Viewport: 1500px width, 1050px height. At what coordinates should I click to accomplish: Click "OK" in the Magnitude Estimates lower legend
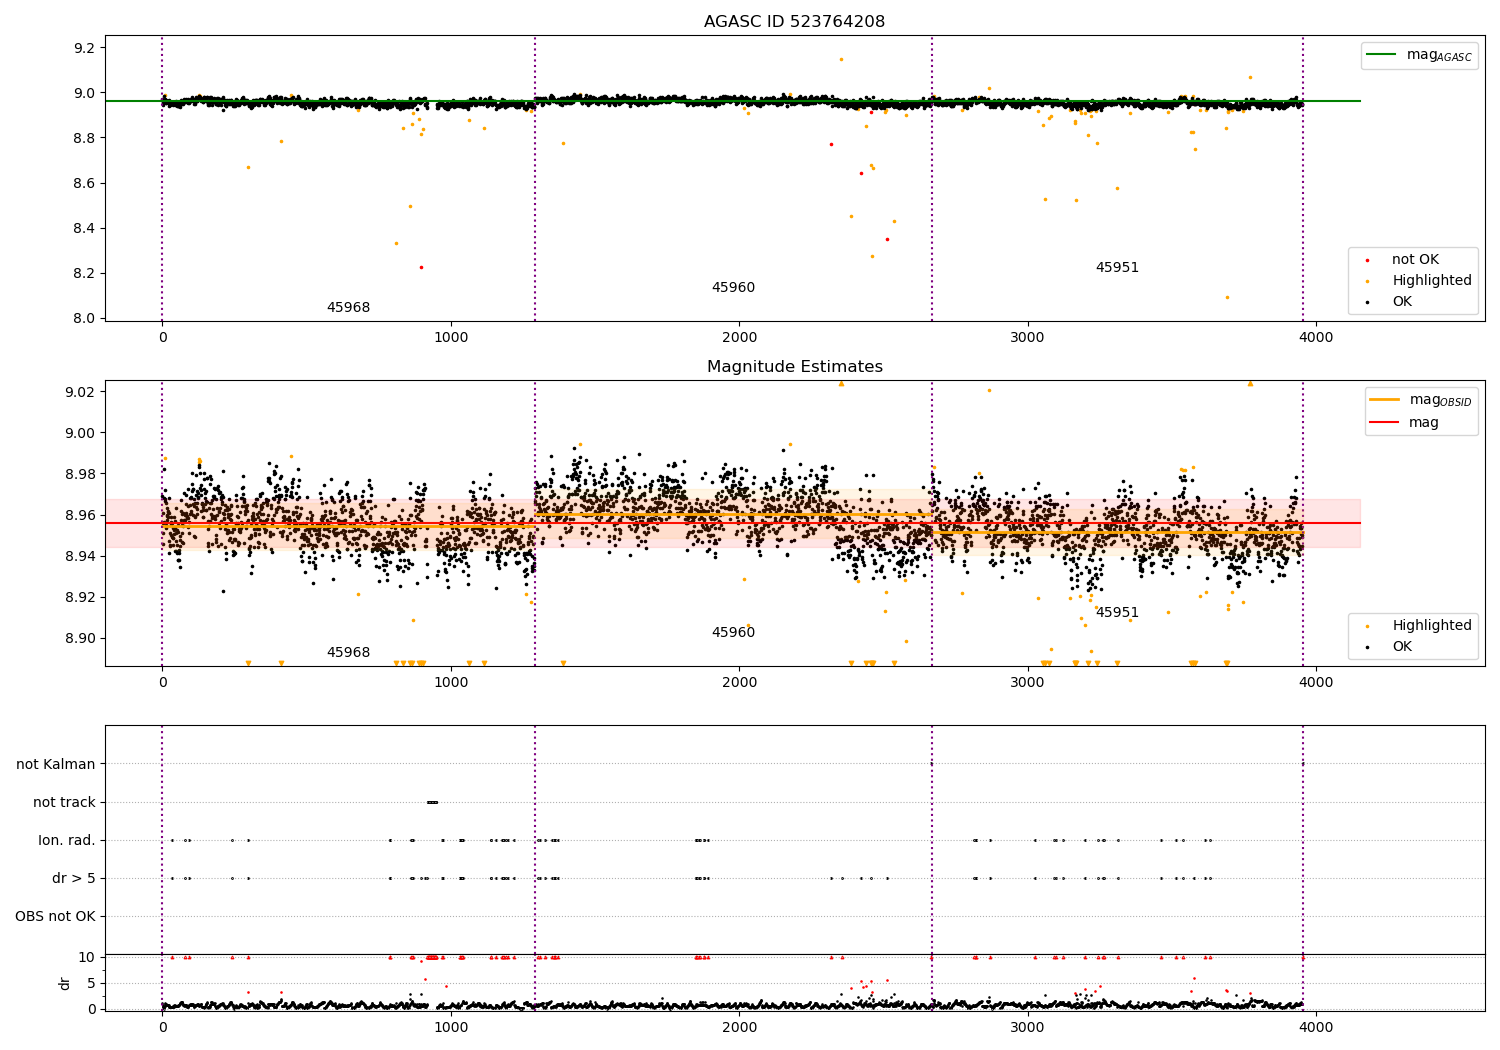click(1402, 647)
